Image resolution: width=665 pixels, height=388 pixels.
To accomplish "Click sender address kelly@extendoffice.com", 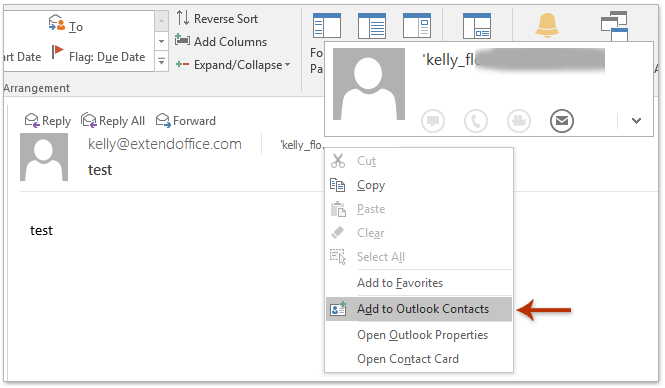I will coord(165,144).
